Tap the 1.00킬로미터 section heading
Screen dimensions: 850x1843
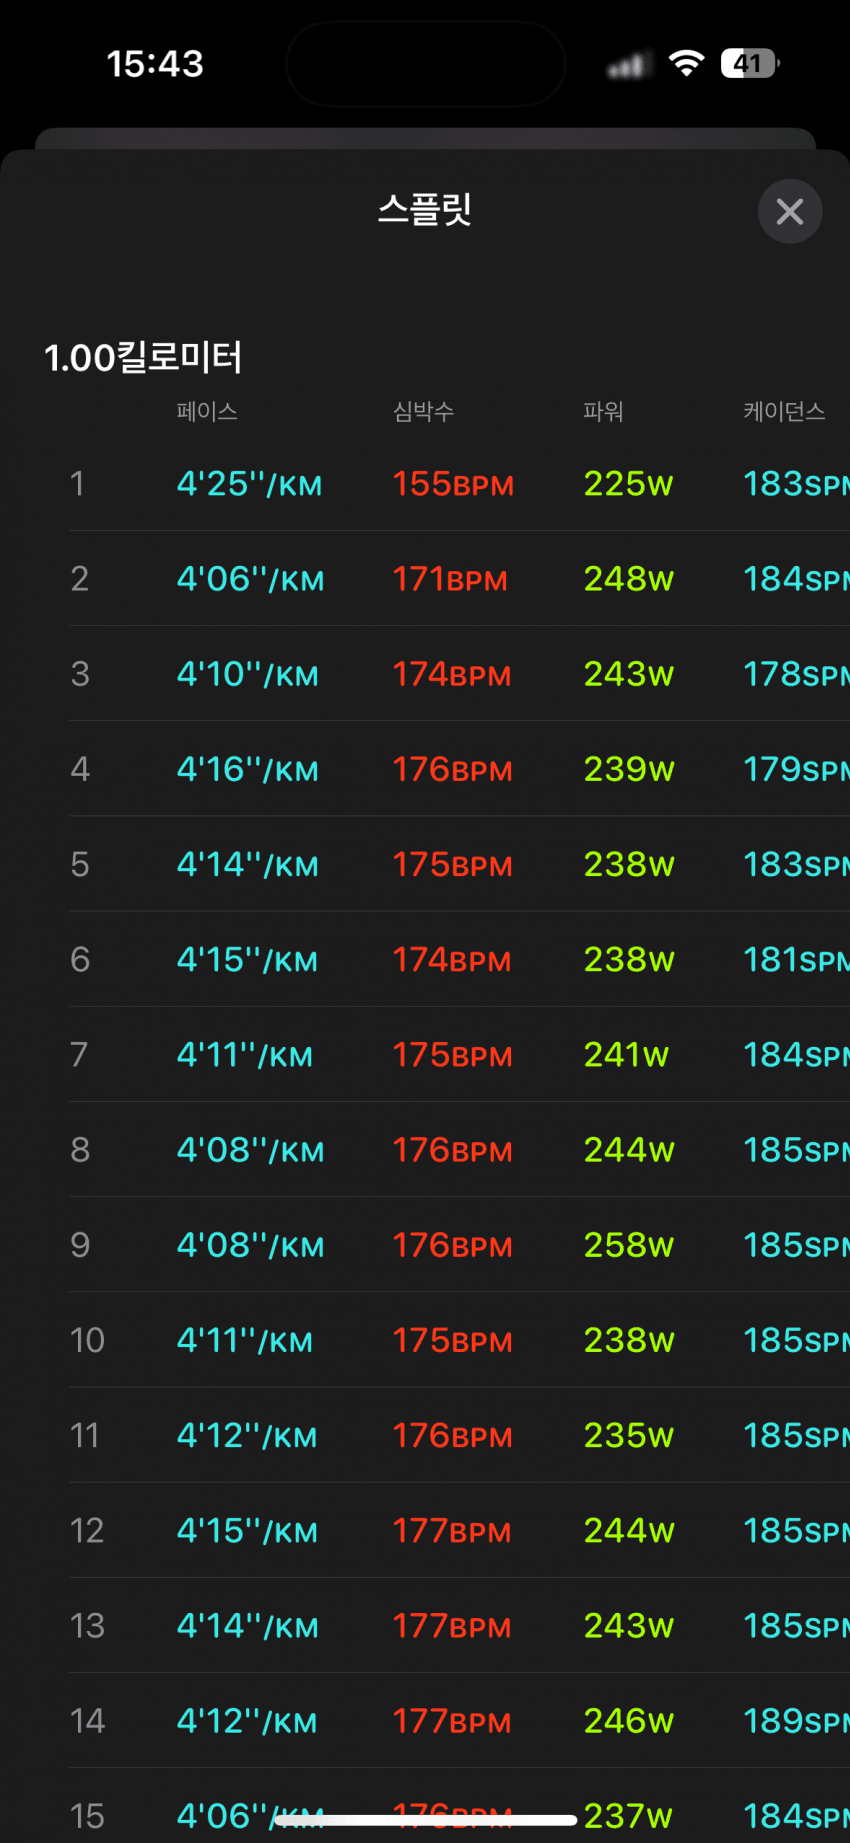pos(143,358)
